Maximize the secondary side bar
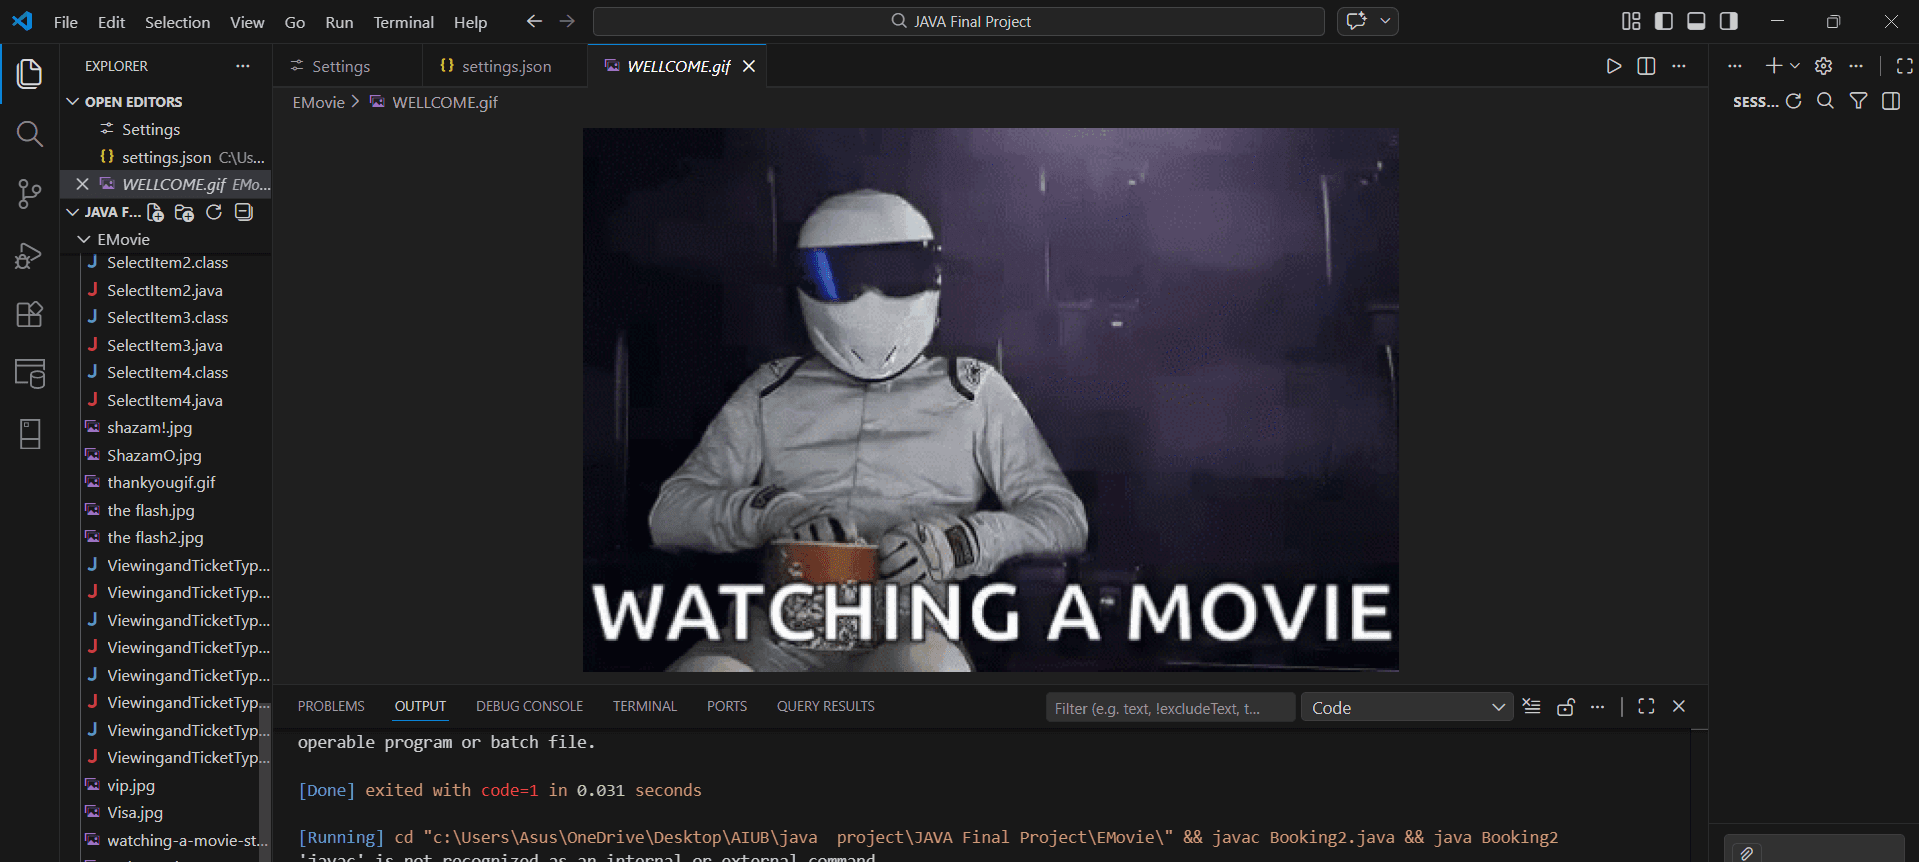The width and height of the screenshot is (1919, 862). coord(1904,65)
